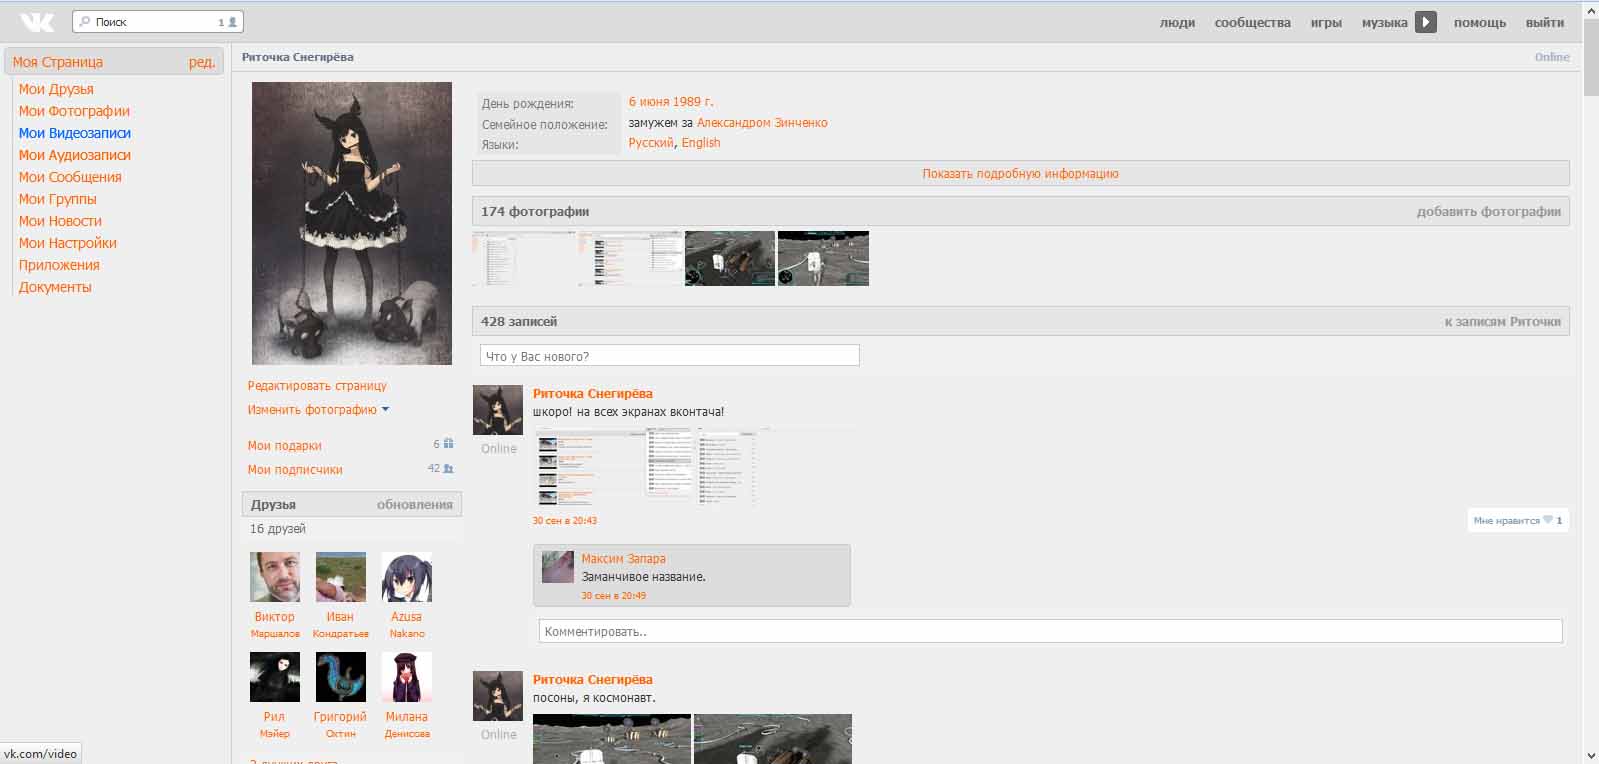Screen dimensions: 1599x764
Task: Click commenter name Максим Запара
Action: tap(623, 559)
